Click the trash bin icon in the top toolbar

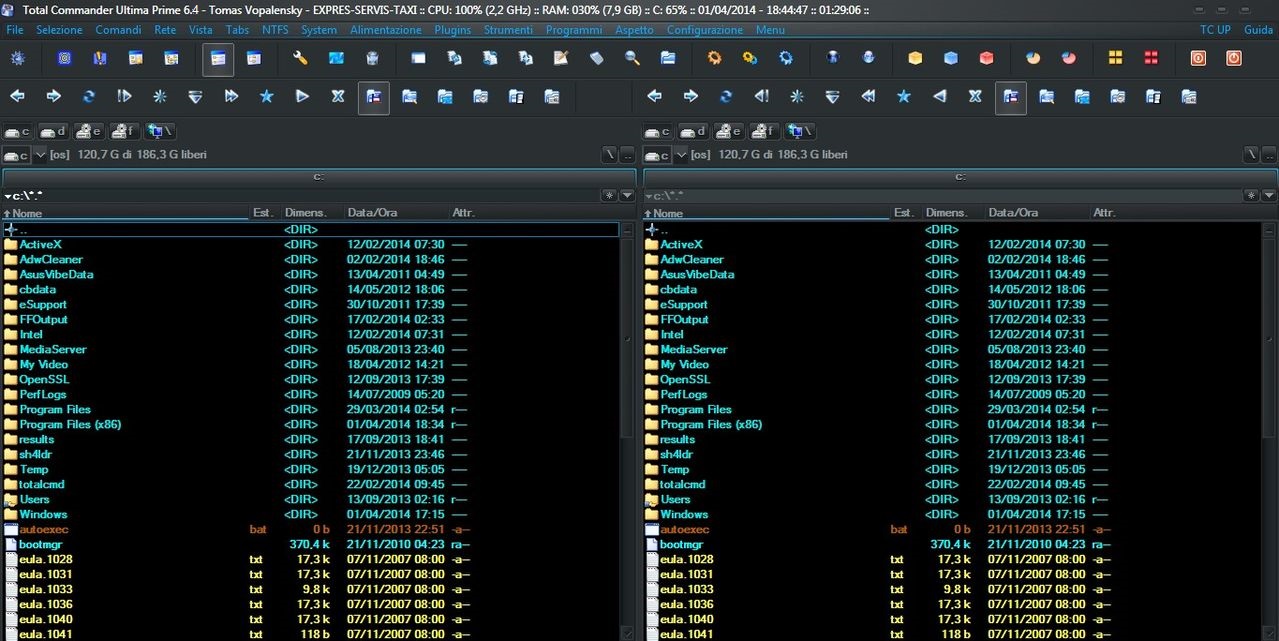pyautogui.click(x=372, y=59)
